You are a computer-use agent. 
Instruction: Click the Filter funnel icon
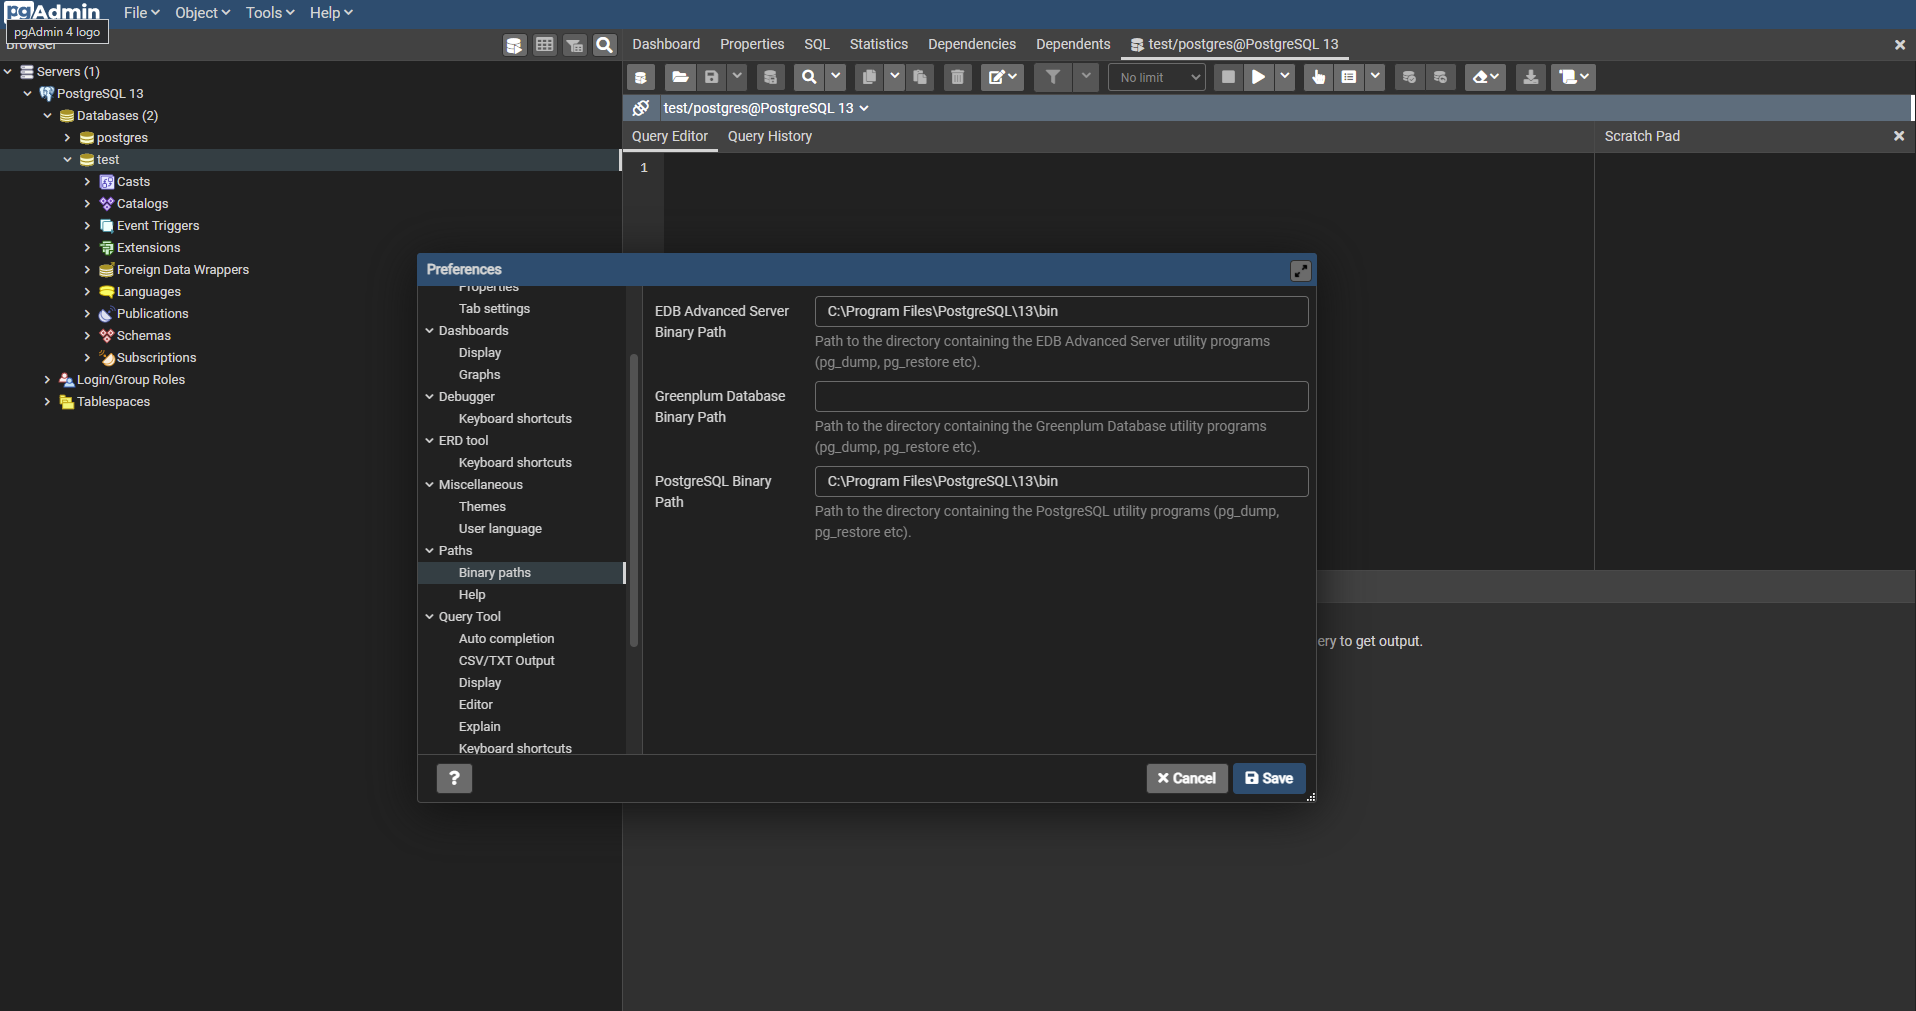(x=1053, y=77)
